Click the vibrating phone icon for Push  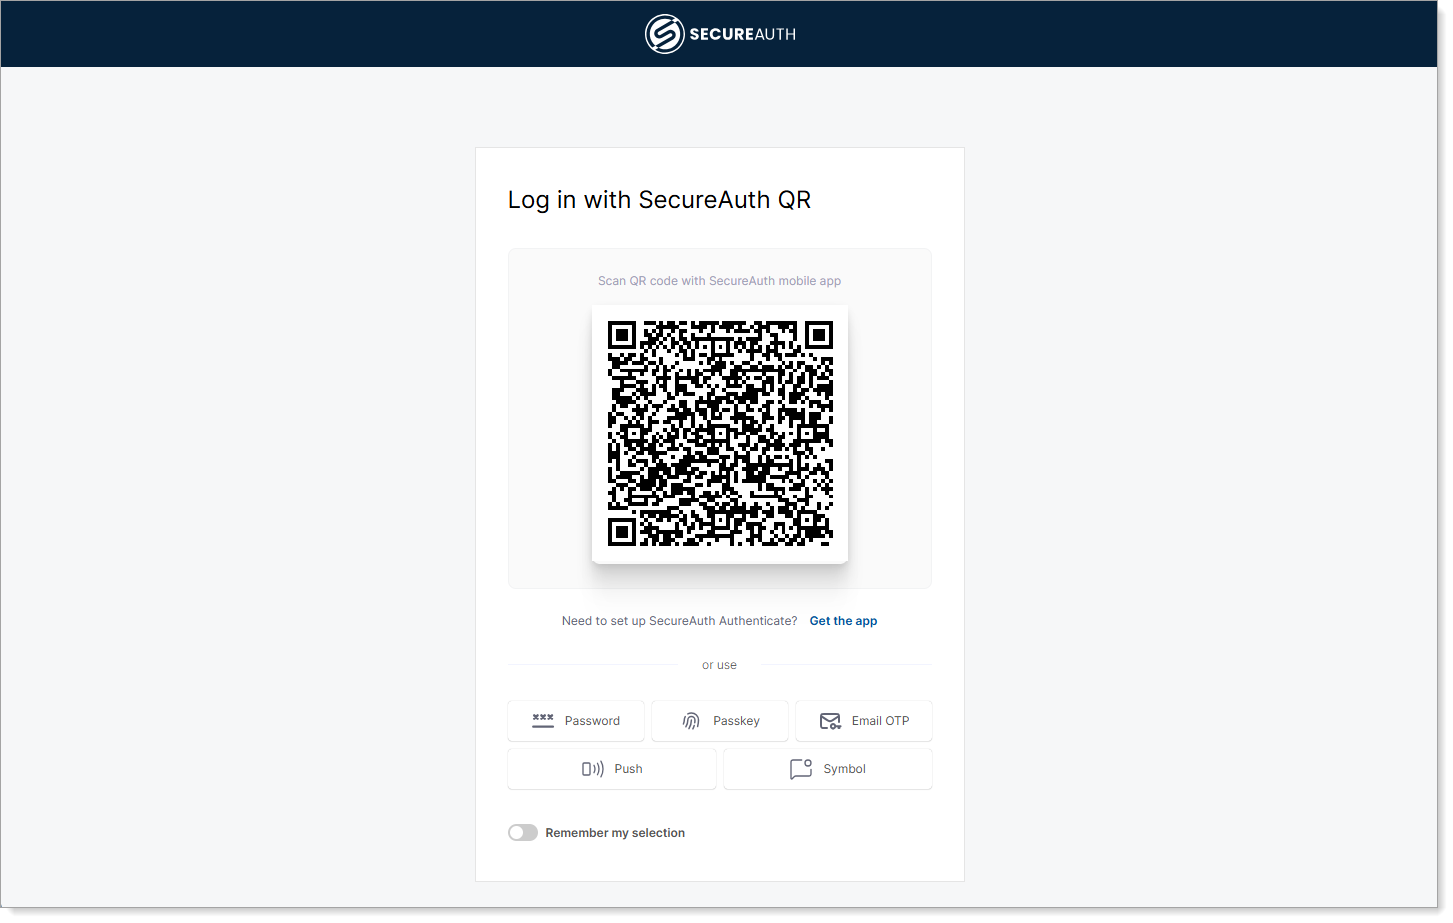(593, 768)
